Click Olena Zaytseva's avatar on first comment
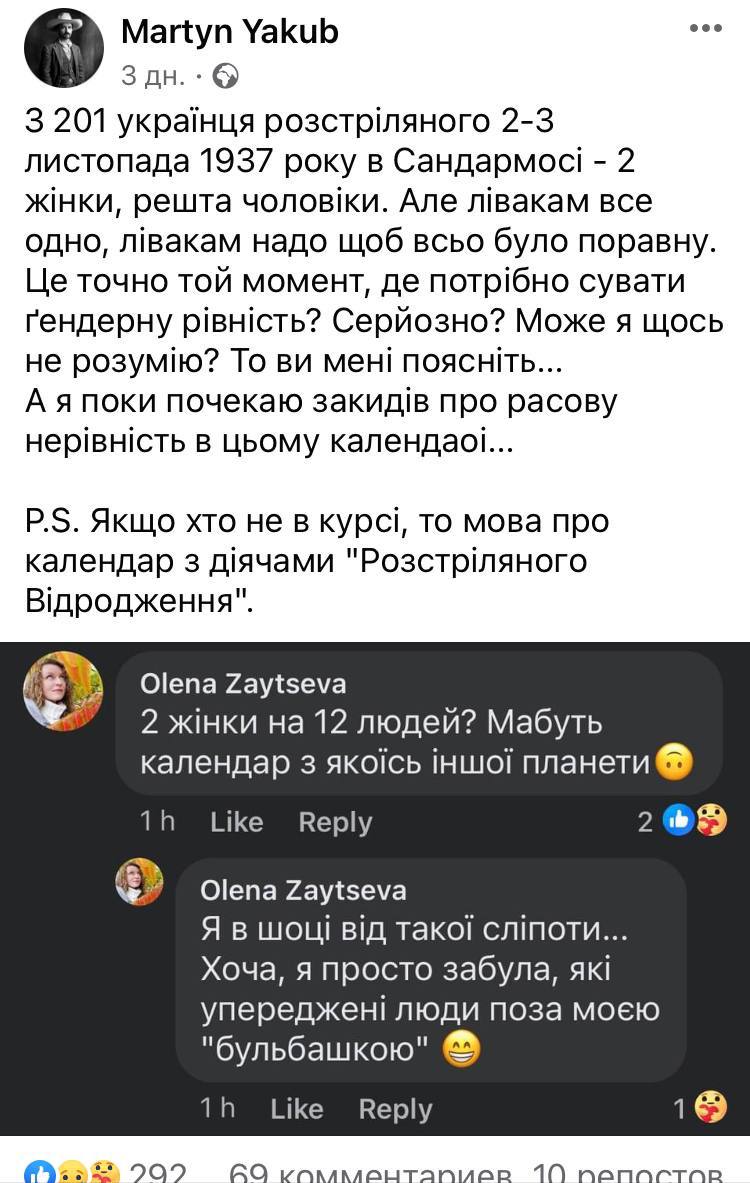 pos(63,691)
